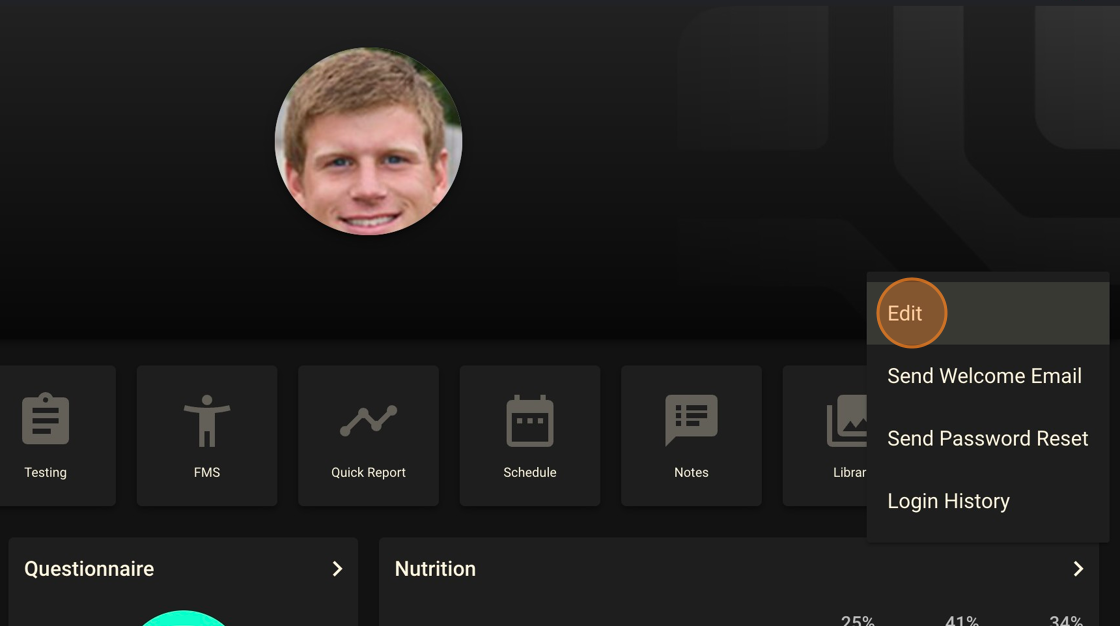Send a Welcome Email to the athlete

pos(984,375)
